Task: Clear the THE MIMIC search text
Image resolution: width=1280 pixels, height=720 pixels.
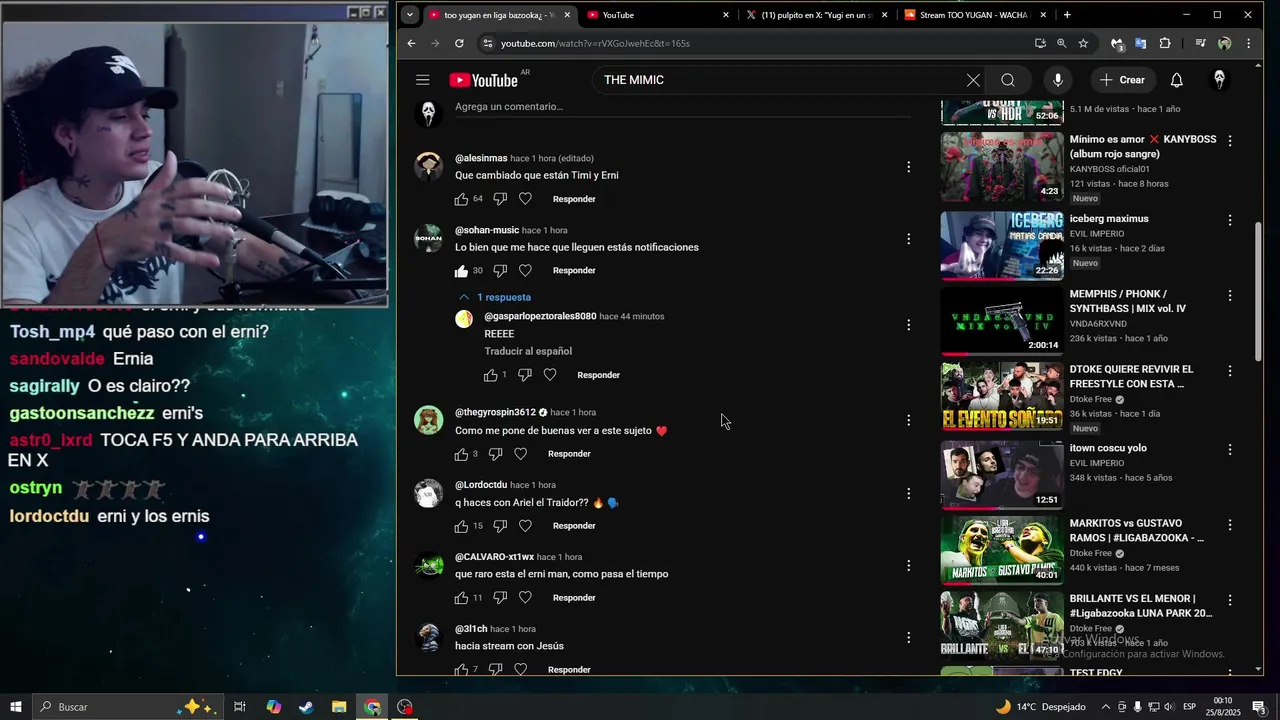Action: coord(973,80)
